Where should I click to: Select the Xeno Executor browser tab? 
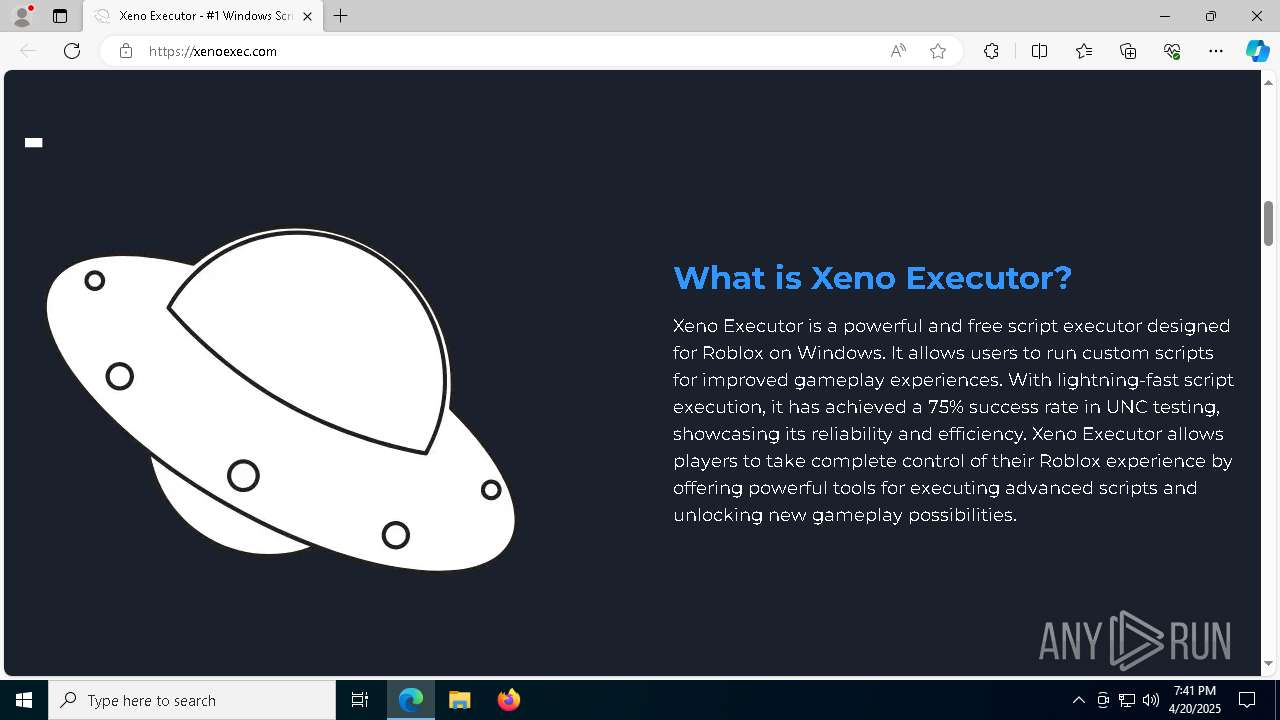pos(203,16)
